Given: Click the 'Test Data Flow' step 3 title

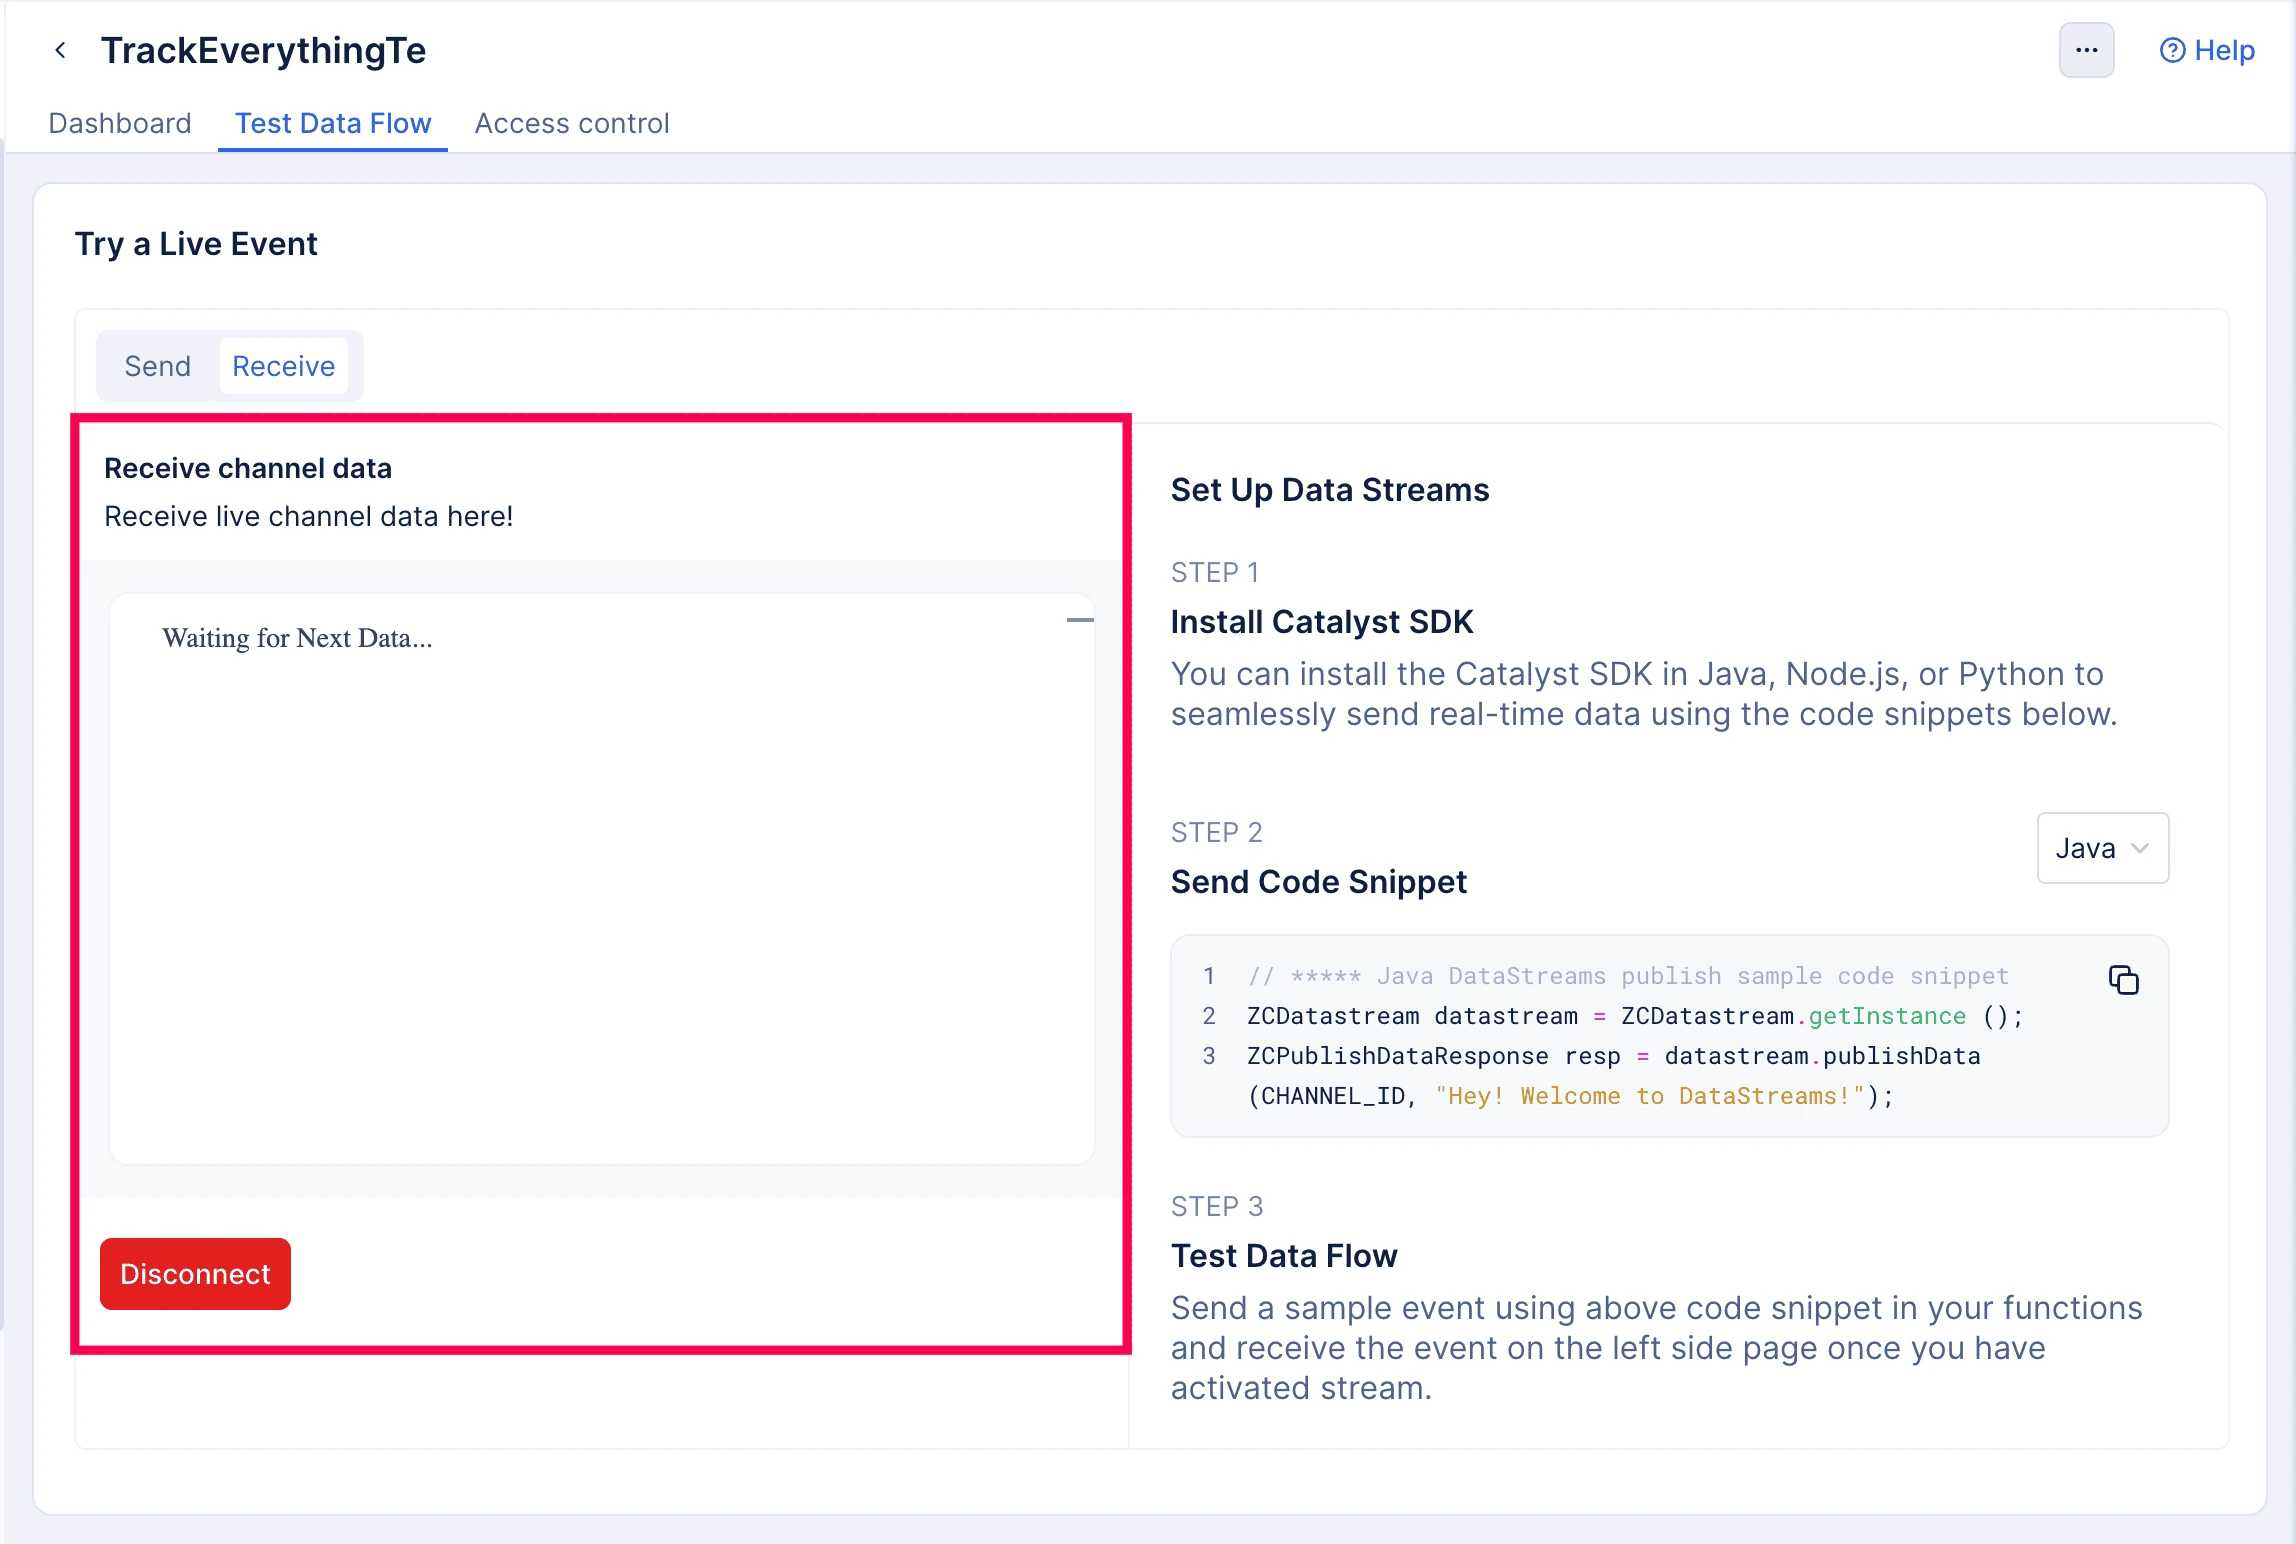Looking at the screenshot, I should click(x=1284, y=1256).
